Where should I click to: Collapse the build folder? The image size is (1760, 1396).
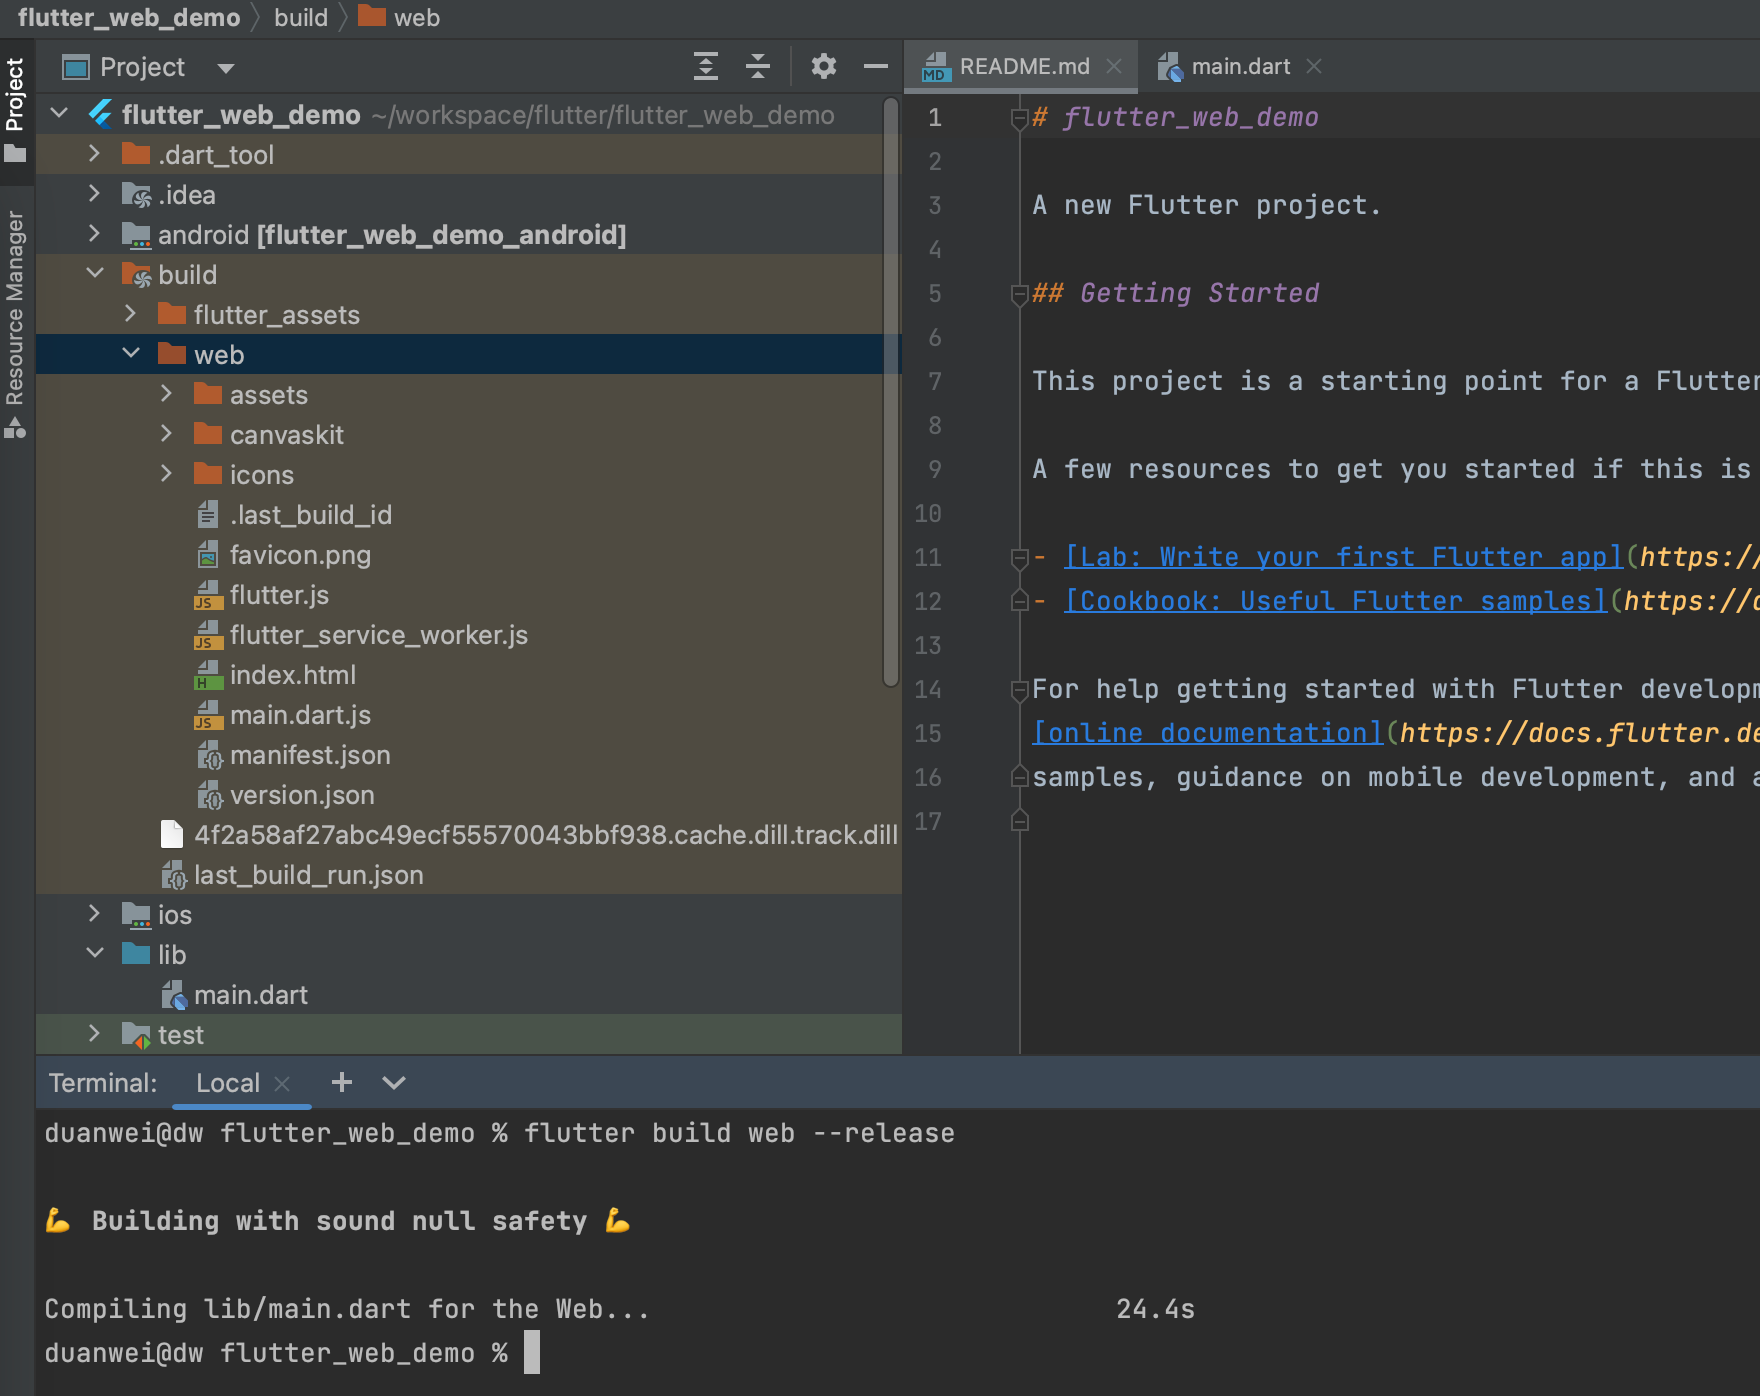pyautogui.click(x=95, y=273)
